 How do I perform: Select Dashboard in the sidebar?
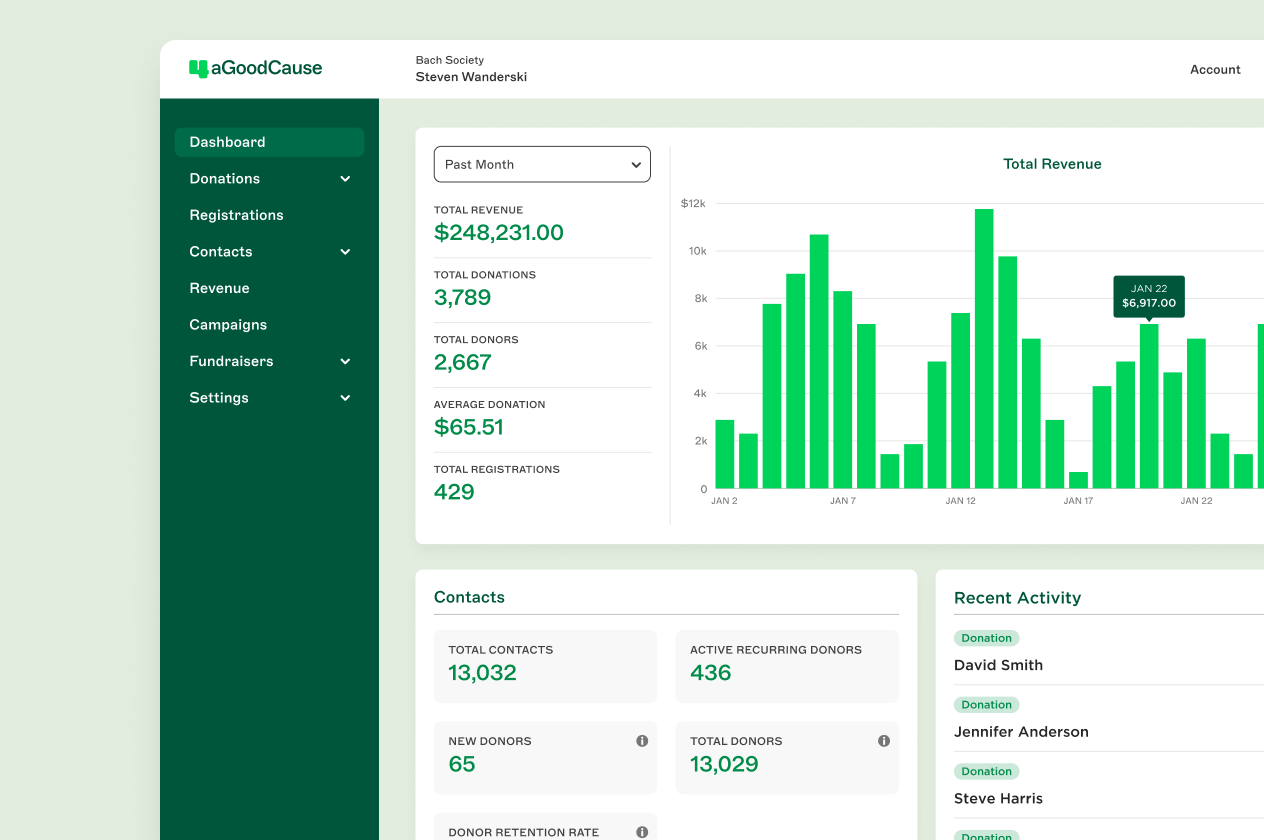pos(269,142)
